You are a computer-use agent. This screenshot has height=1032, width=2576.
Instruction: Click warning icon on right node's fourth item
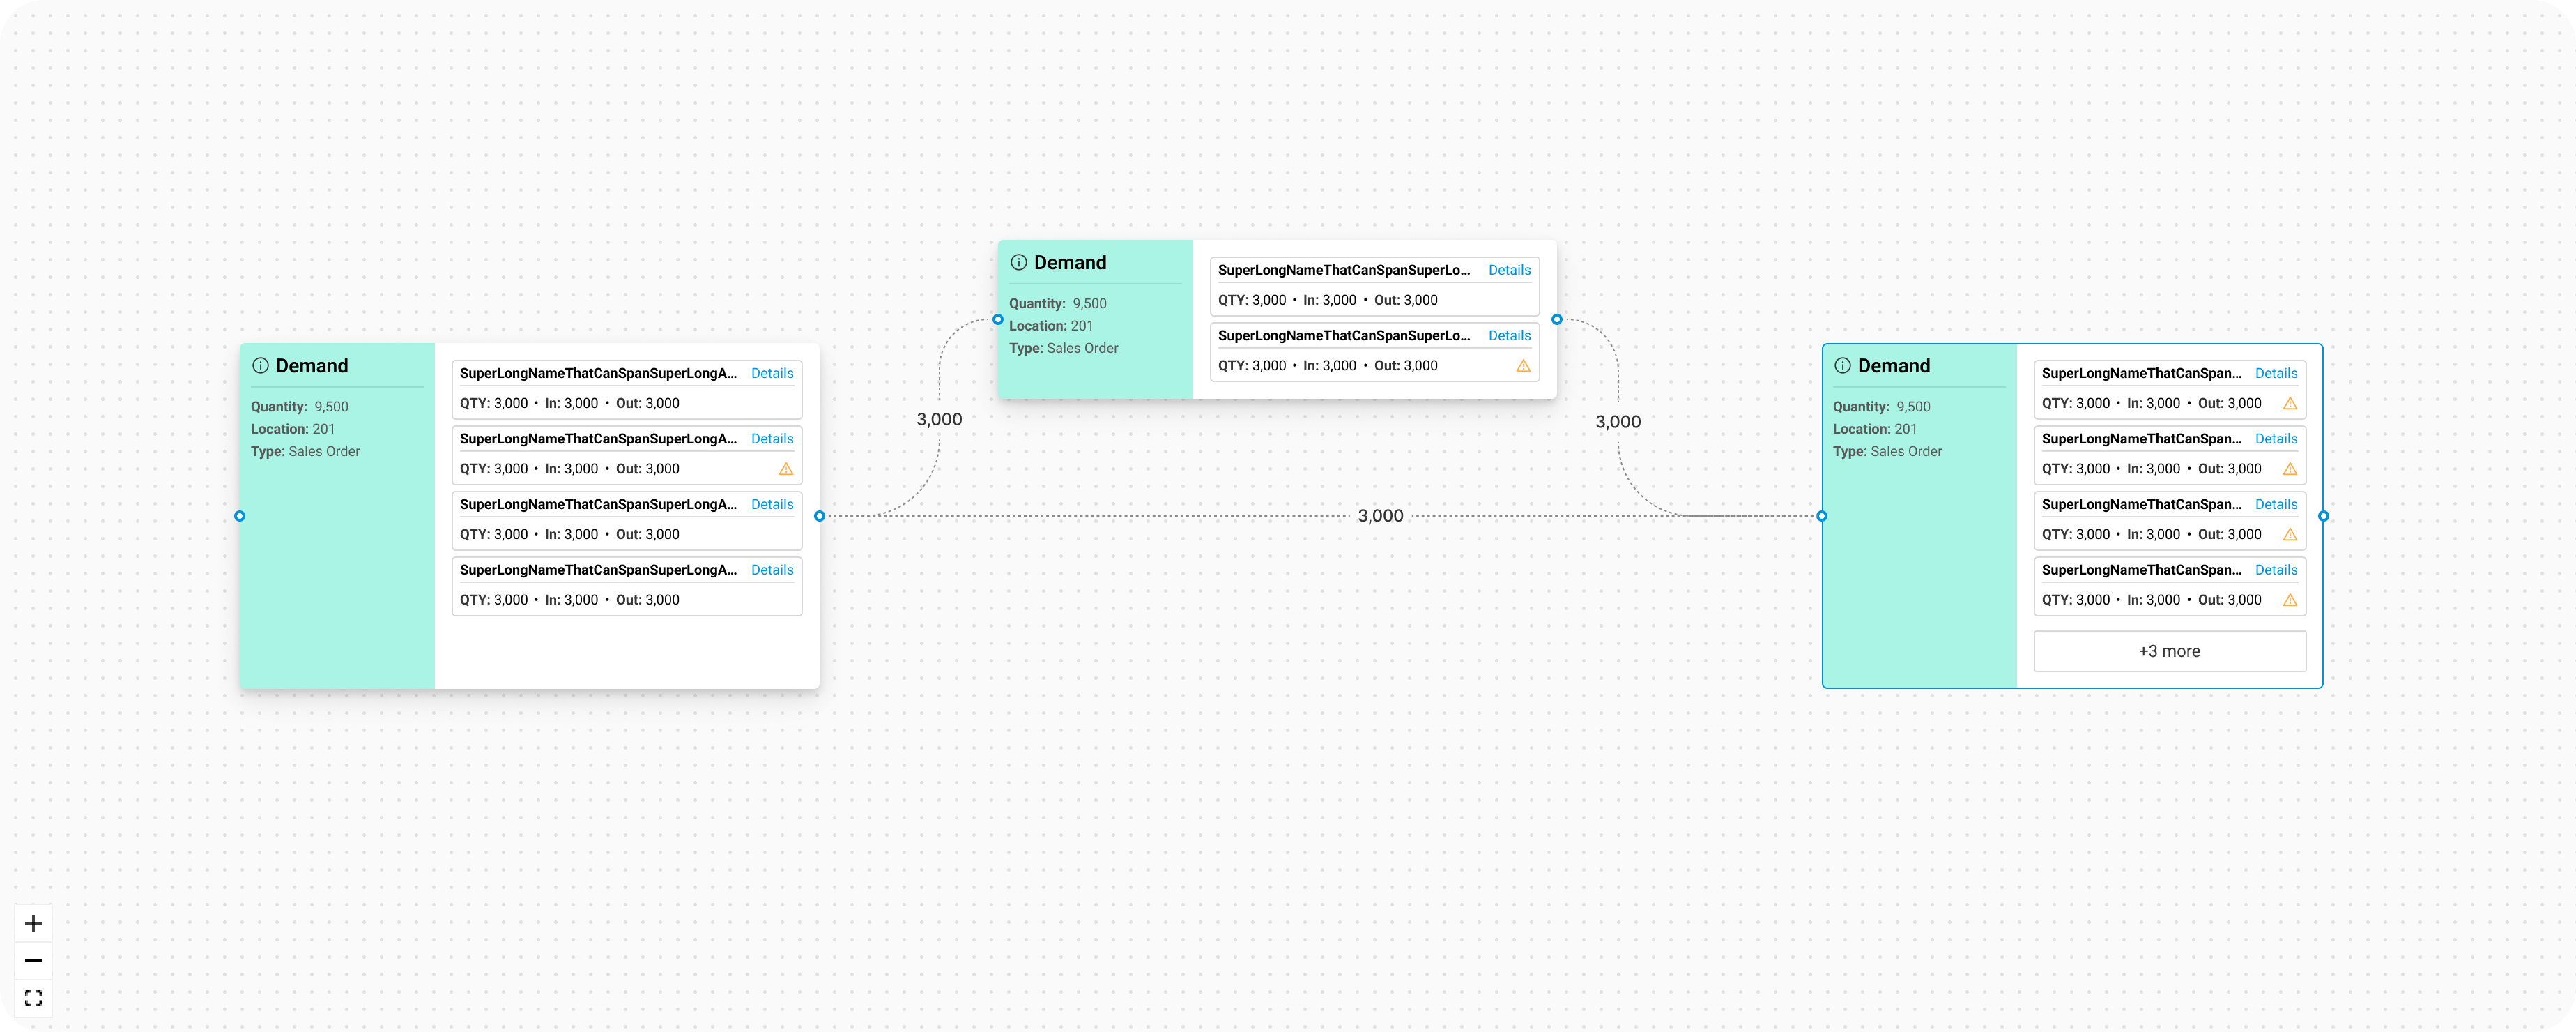click(2290, 600)
